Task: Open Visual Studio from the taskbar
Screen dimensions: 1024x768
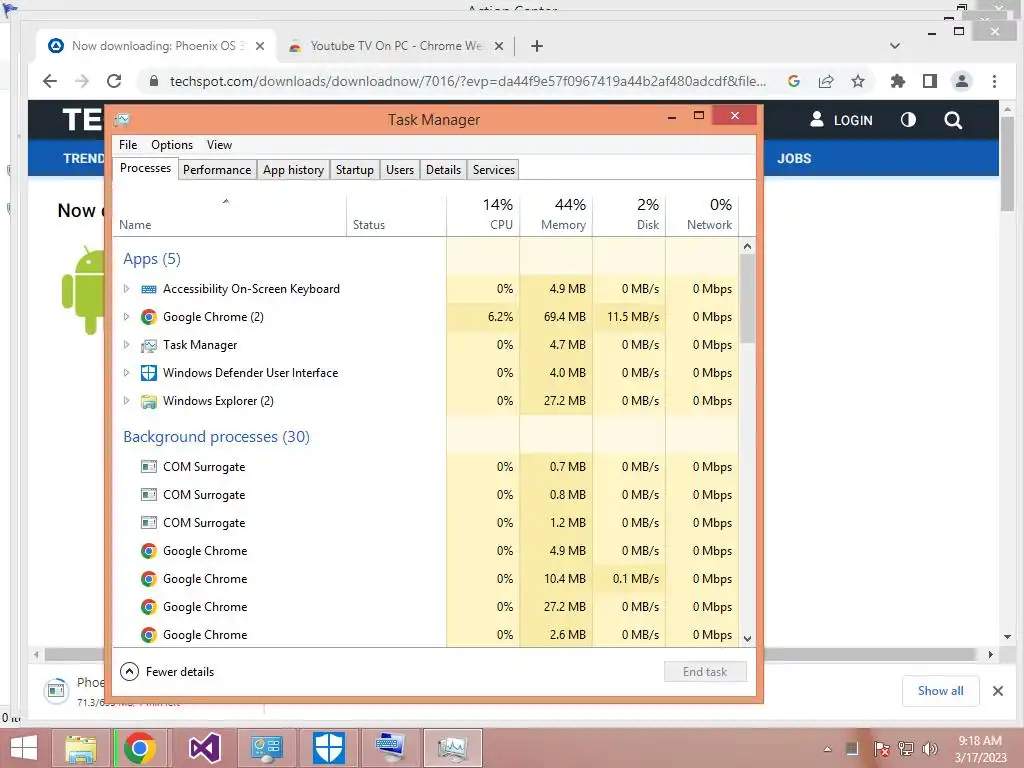Action: coord(204,748)
